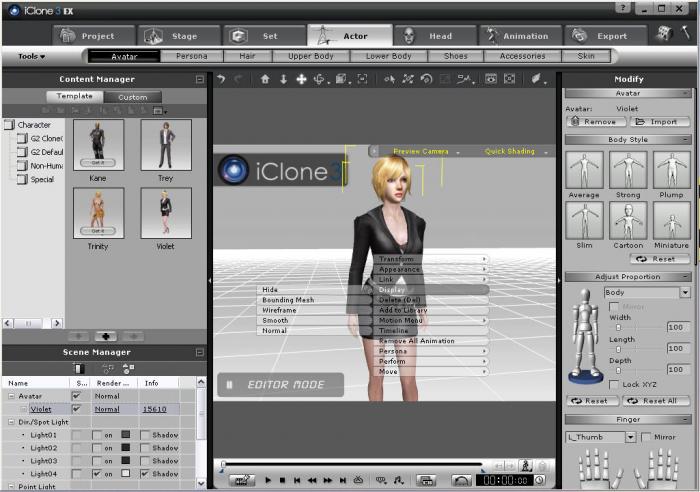Click the cube Scale tool icon
This screenshot has height=492, width=700.
(341, 79)
